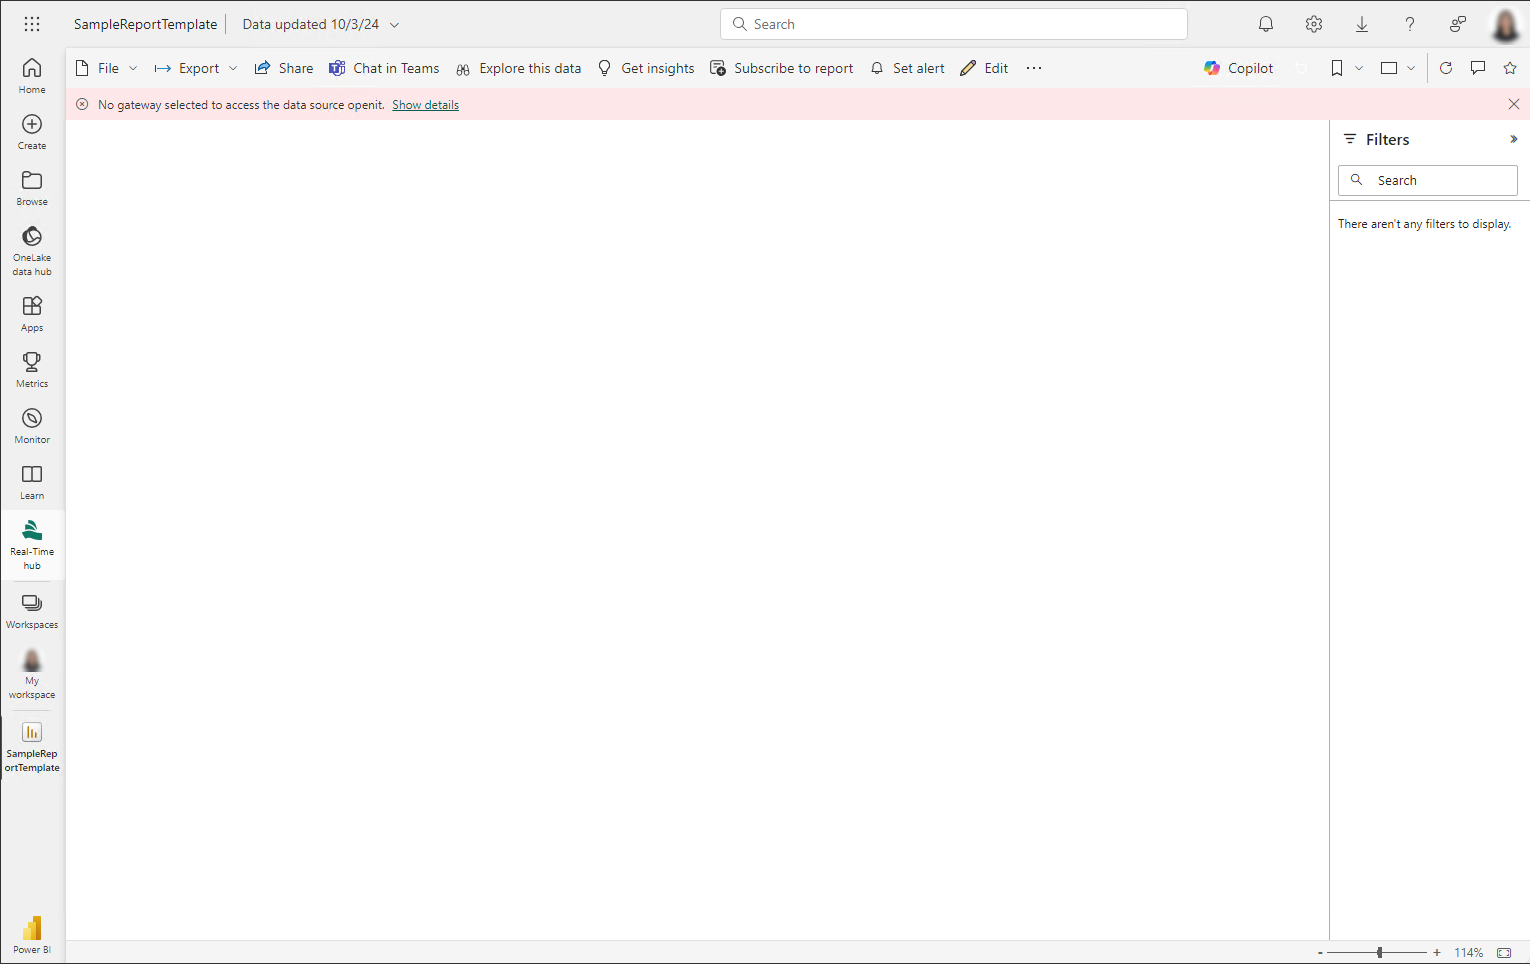Open the Data updated dropdown chevron
The height and width of the screenshot is (964, 1530).
pyautogui.click(x=394, y=25)
